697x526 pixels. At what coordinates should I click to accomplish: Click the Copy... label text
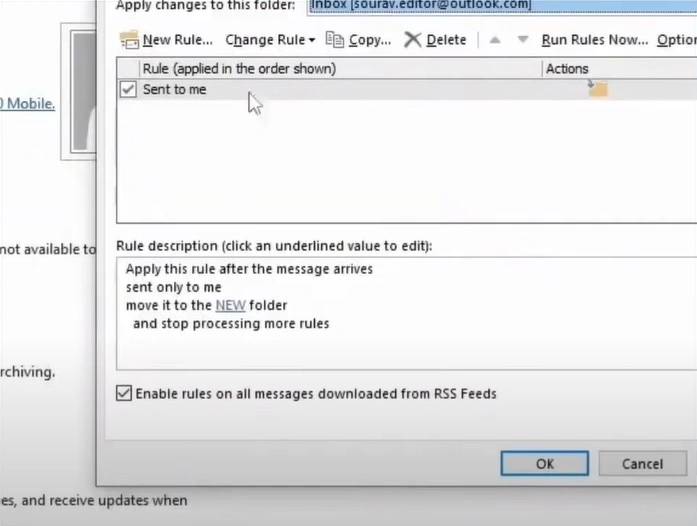point(370,40)
